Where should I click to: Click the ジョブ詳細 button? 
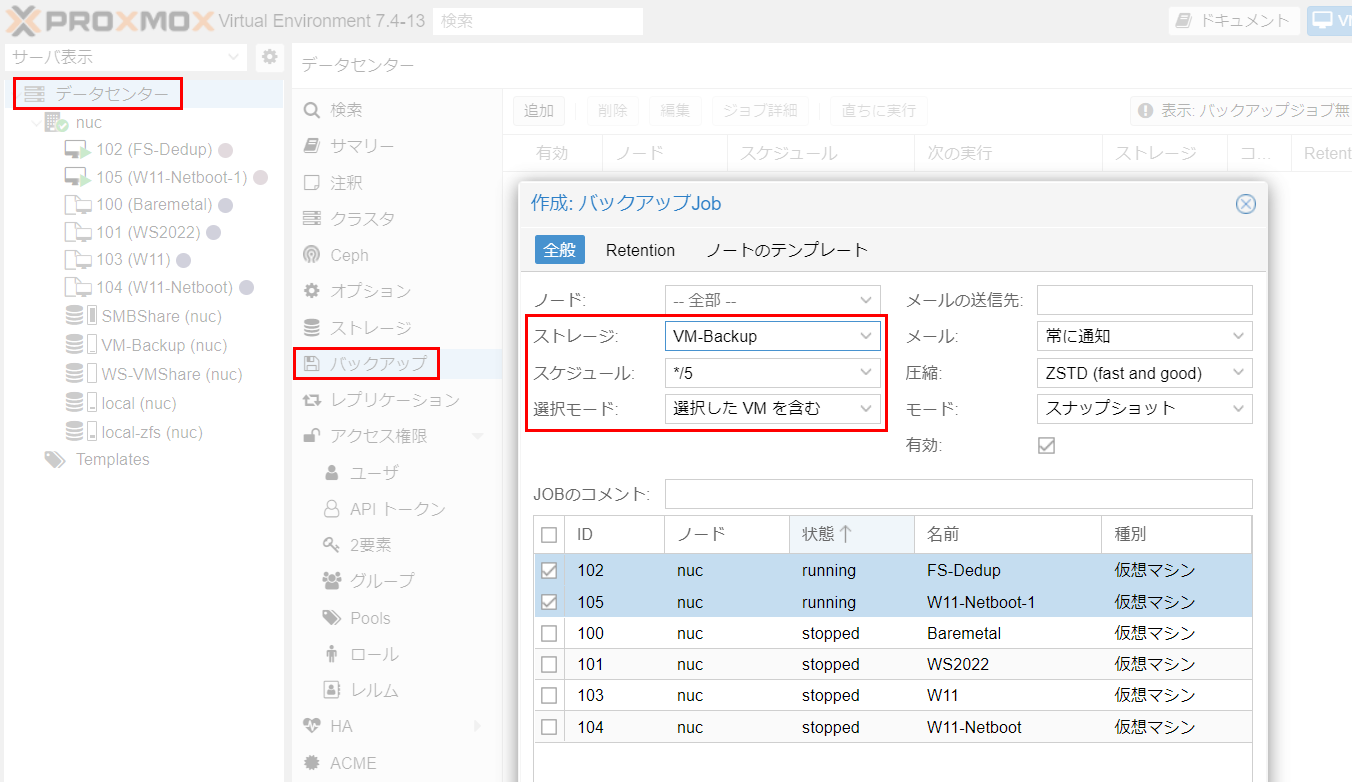[x=762, y=111]
